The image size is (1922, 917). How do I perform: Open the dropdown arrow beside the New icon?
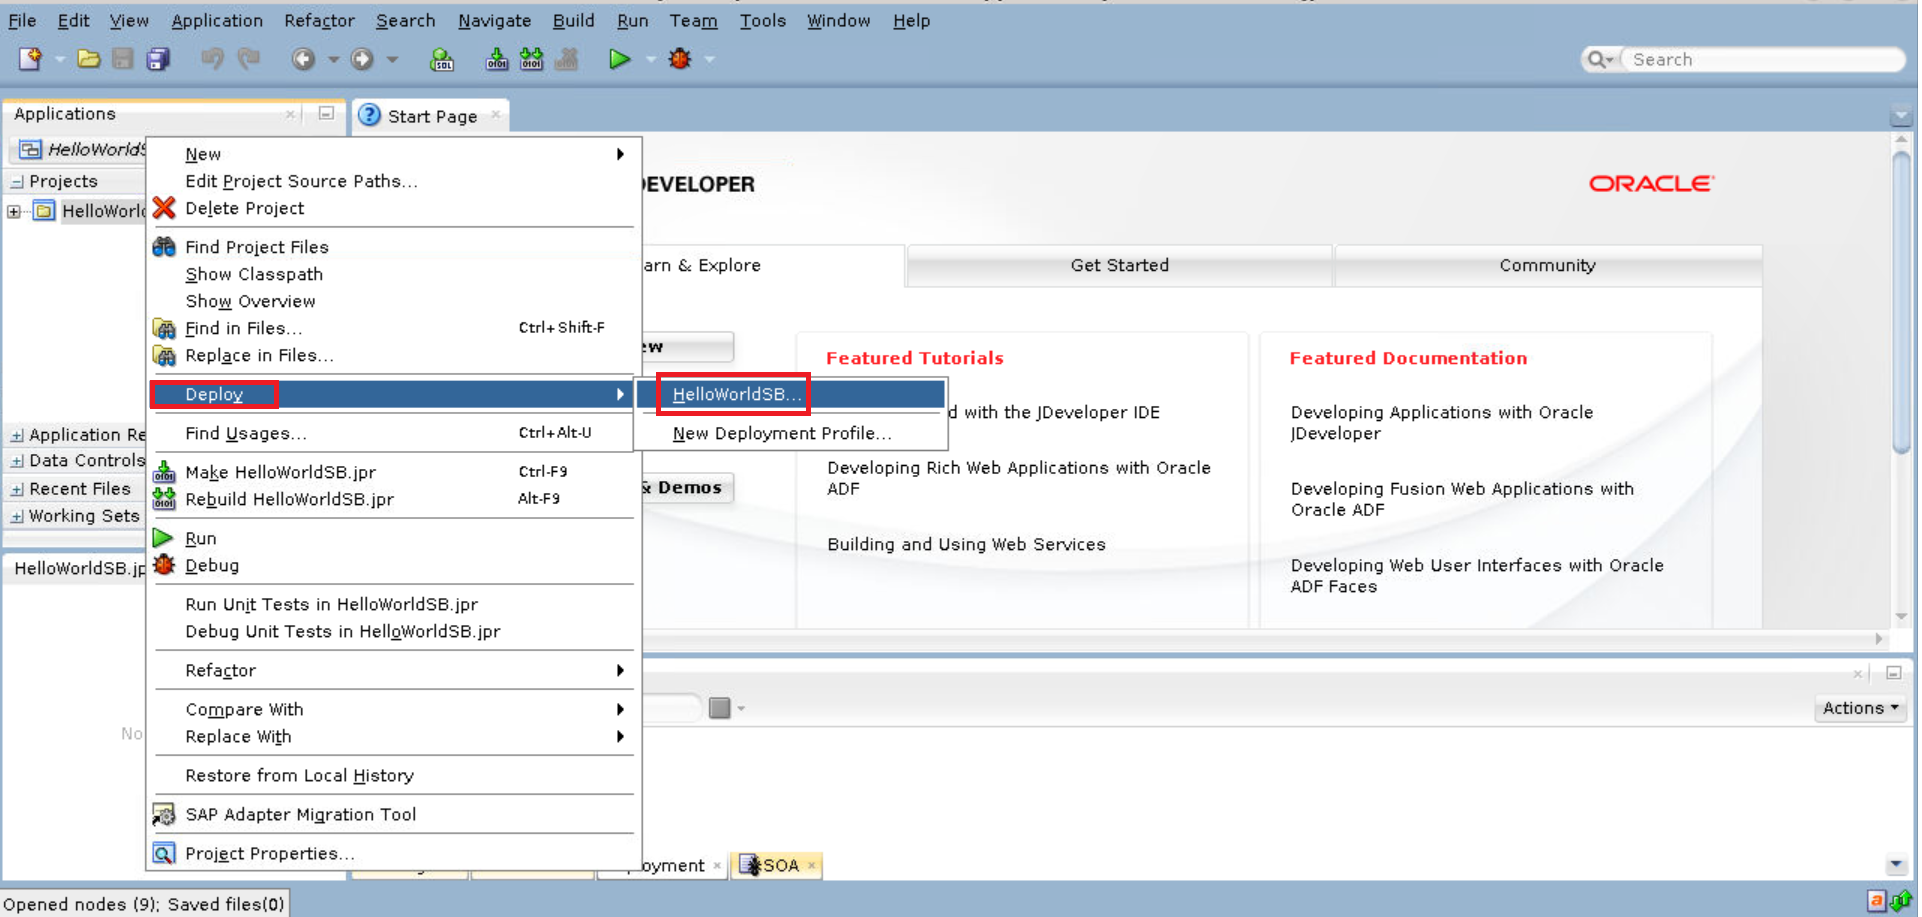tap(60, 59)
